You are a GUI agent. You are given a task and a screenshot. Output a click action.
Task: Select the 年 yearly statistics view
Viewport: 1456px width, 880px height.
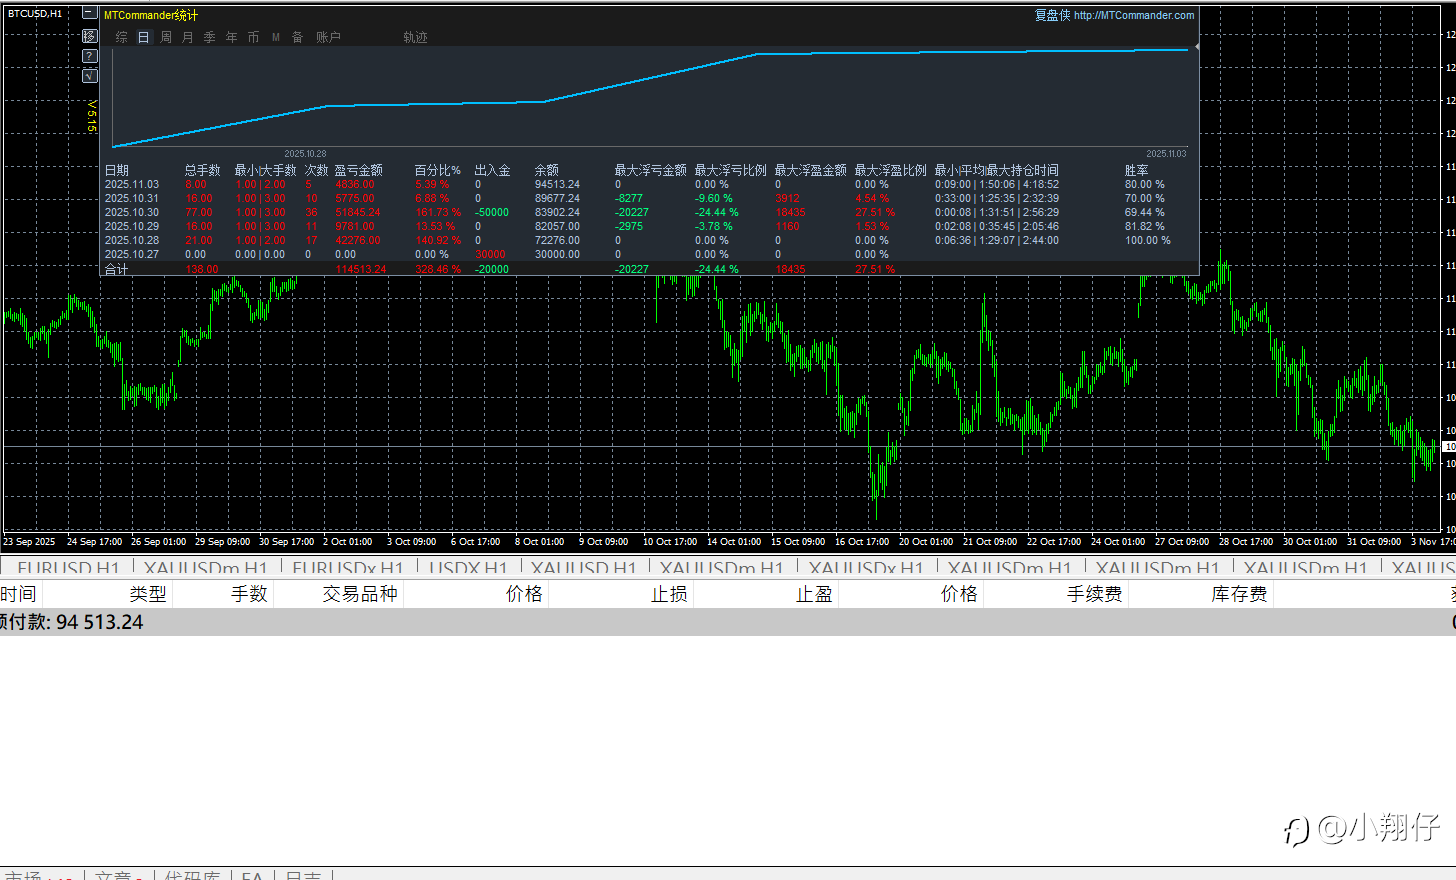click(232, 37)
